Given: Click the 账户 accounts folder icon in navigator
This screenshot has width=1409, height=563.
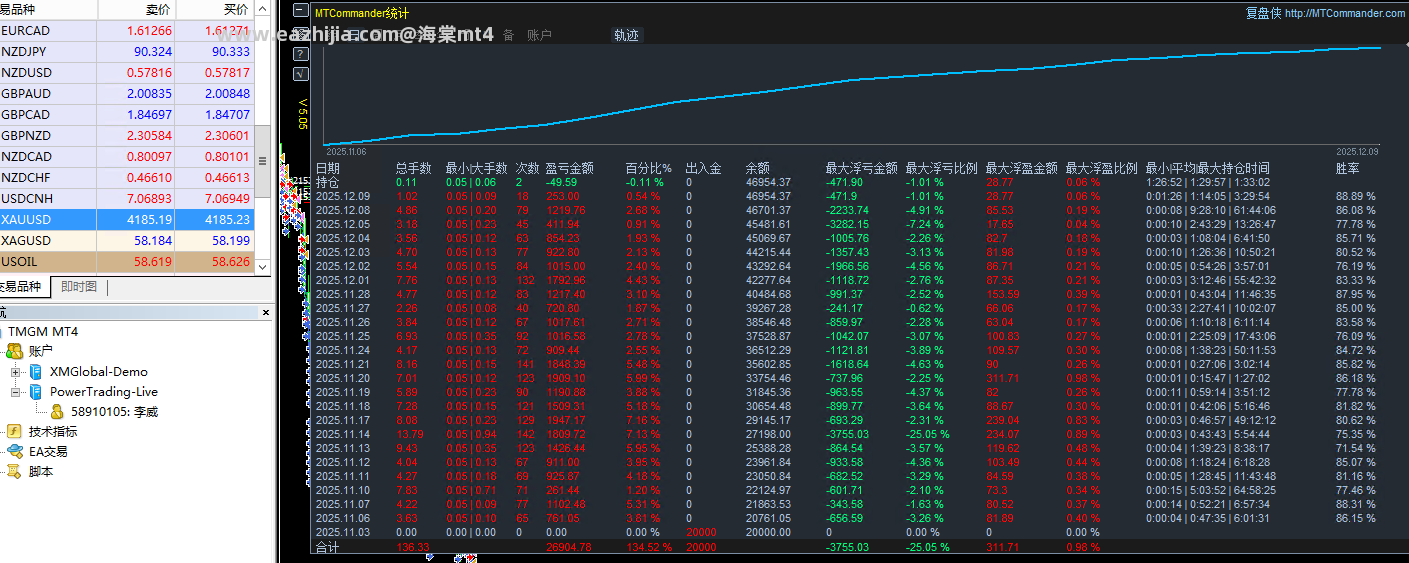Looking at the screenshot, I should tap(15, 351).
